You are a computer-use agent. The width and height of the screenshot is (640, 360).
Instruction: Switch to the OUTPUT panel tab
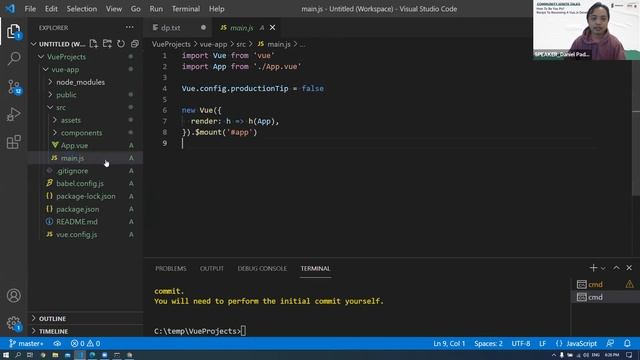click(211, 268)
